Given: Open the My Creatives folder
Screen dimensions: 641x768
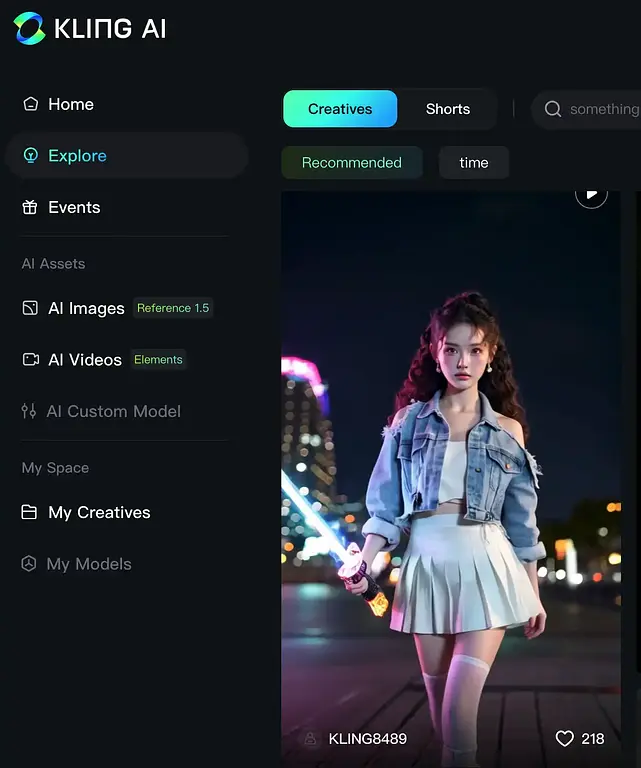Looking at the screenshot, I should (99, 512).
